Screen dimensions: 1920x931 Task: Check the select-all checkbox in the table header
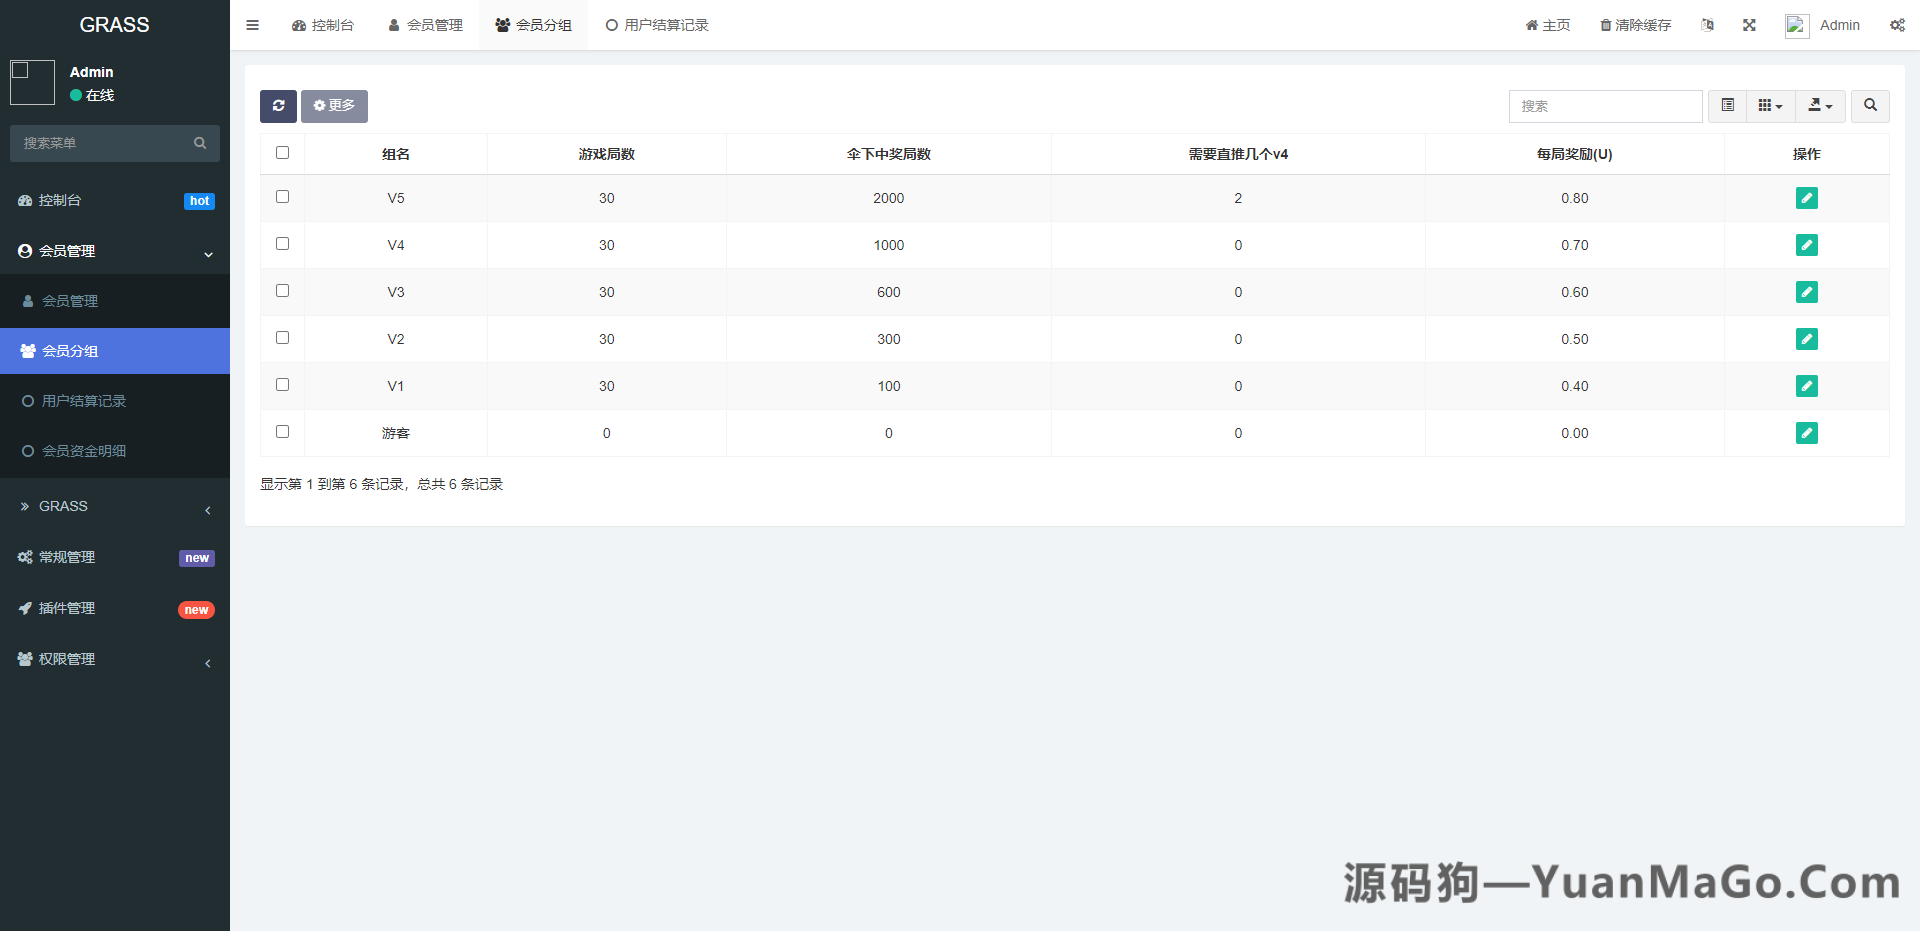[x=282, y=152]
